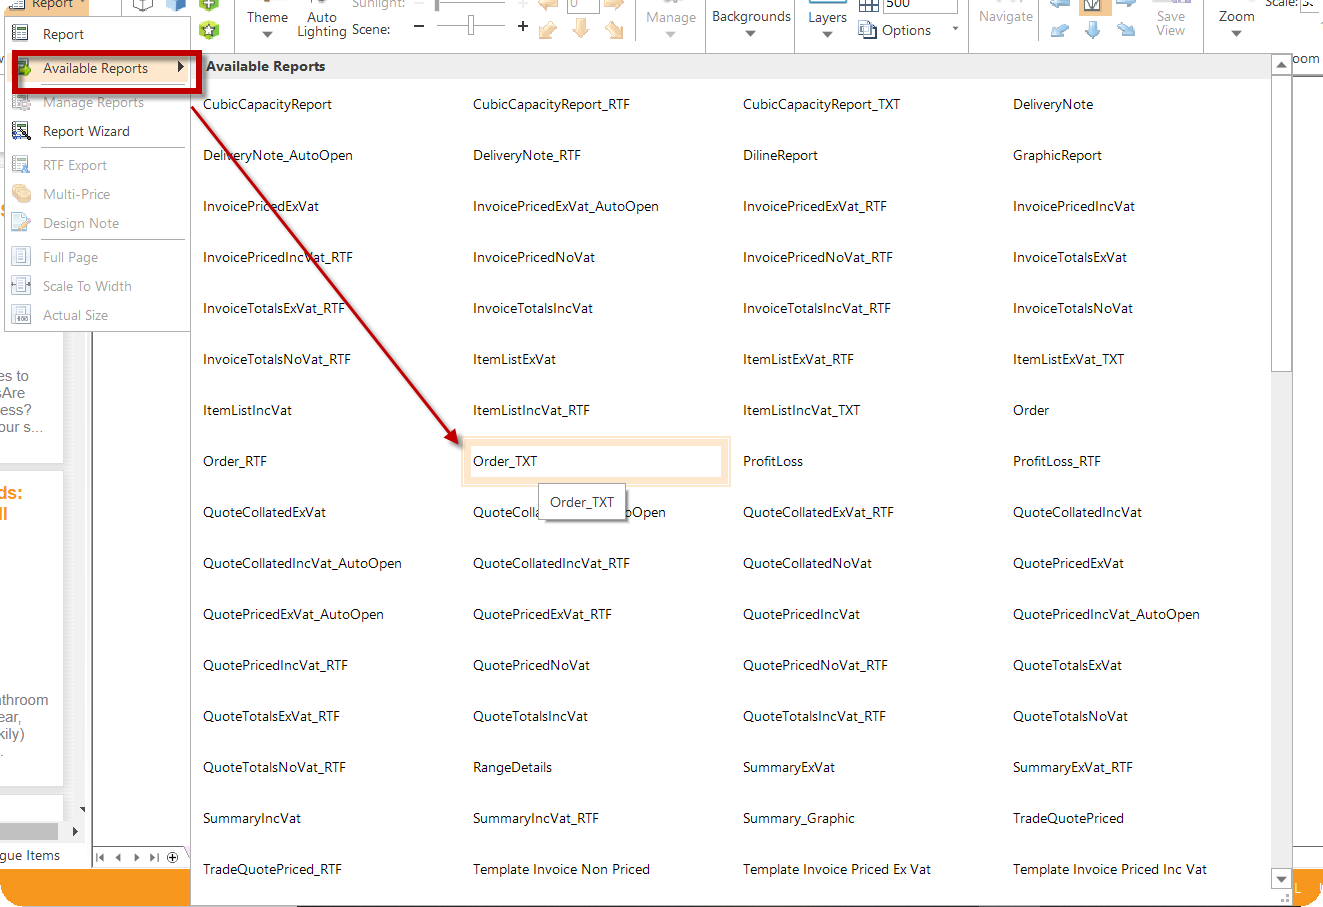Click the reports list scroll-down arrow

coord(1281,879)
